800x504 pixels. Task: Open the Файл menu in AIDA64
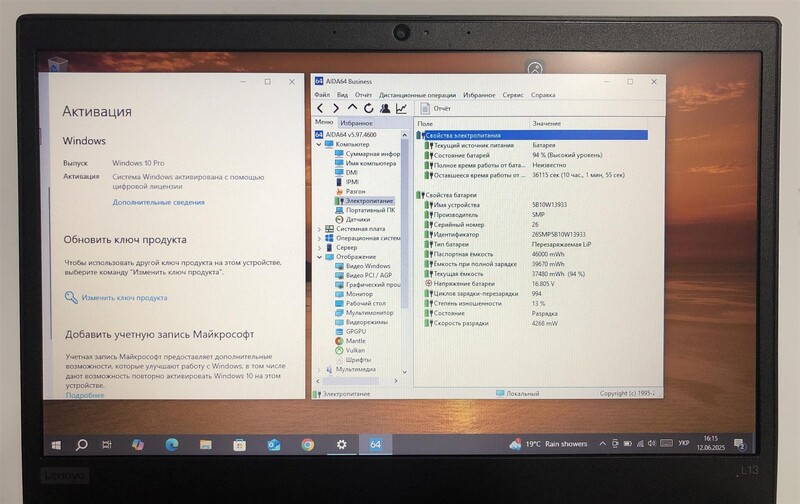pos(322,95)
